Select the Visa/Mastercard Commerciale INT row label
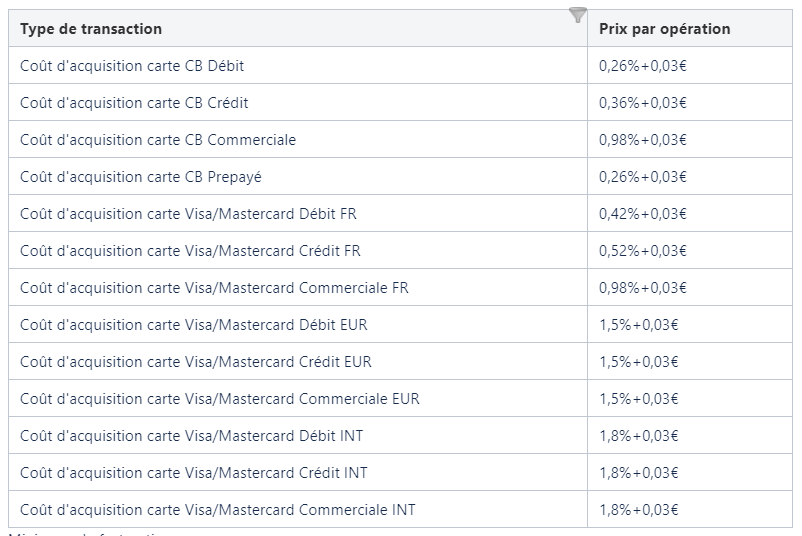The height and width of the screenshot is (536, 802). (218, 510)
